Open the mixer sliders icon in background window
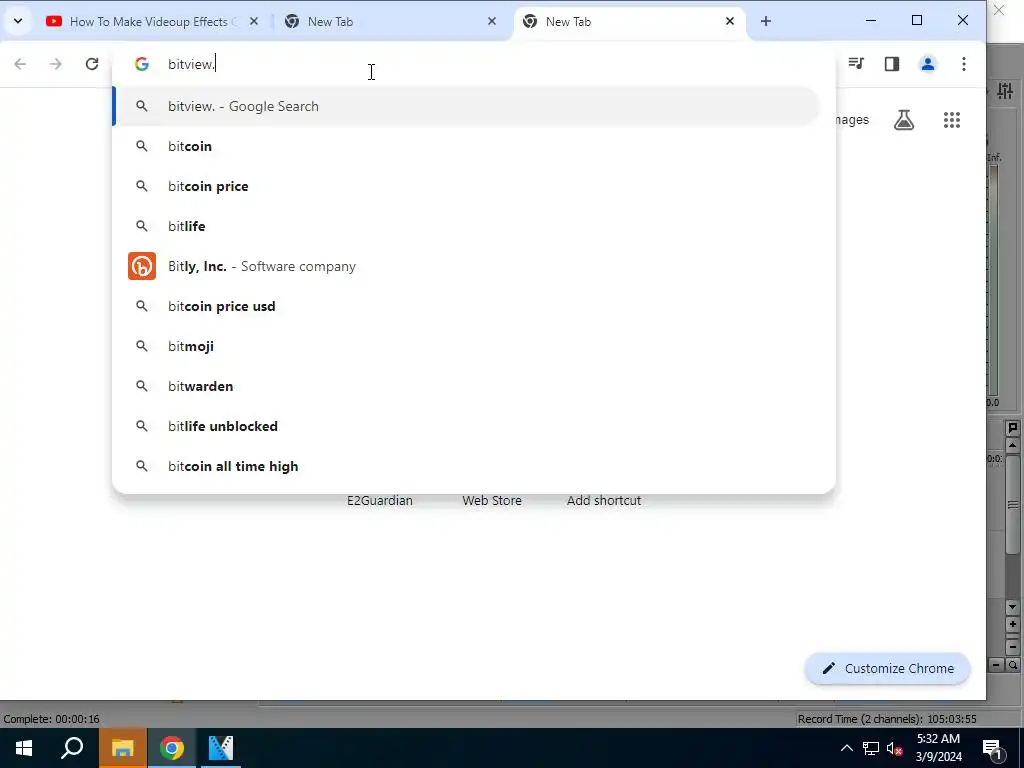The height and width of the screenshot is (768, 1024). point(1005,91)
